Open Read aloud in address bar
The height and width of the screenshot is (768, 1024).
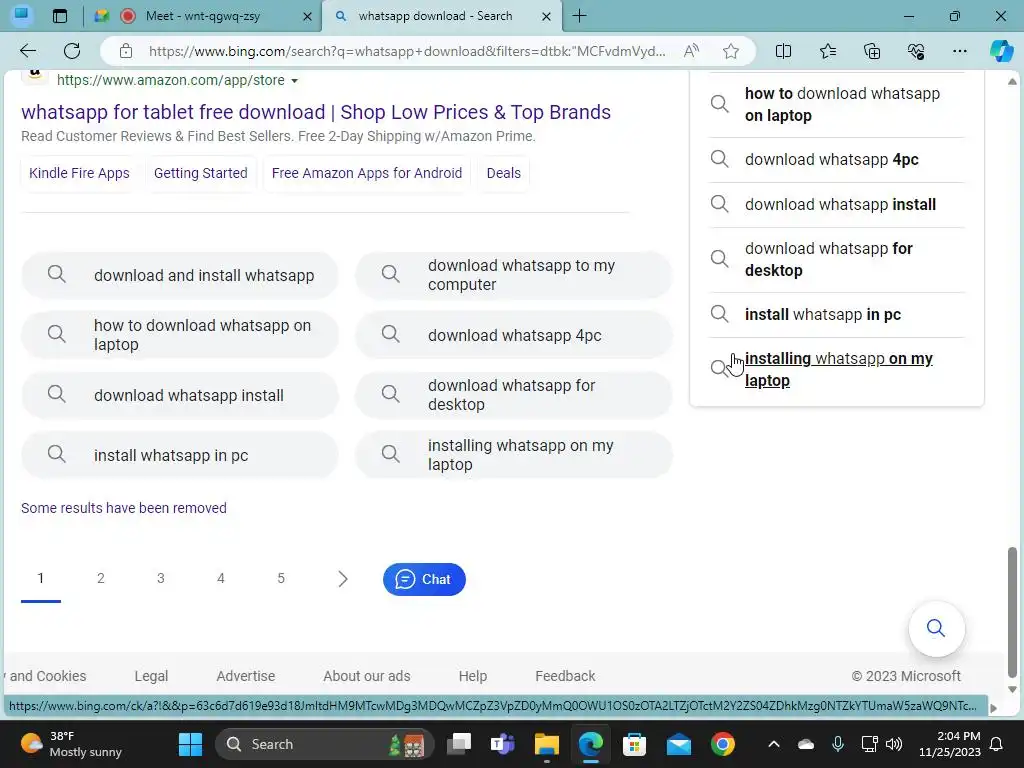691,51
